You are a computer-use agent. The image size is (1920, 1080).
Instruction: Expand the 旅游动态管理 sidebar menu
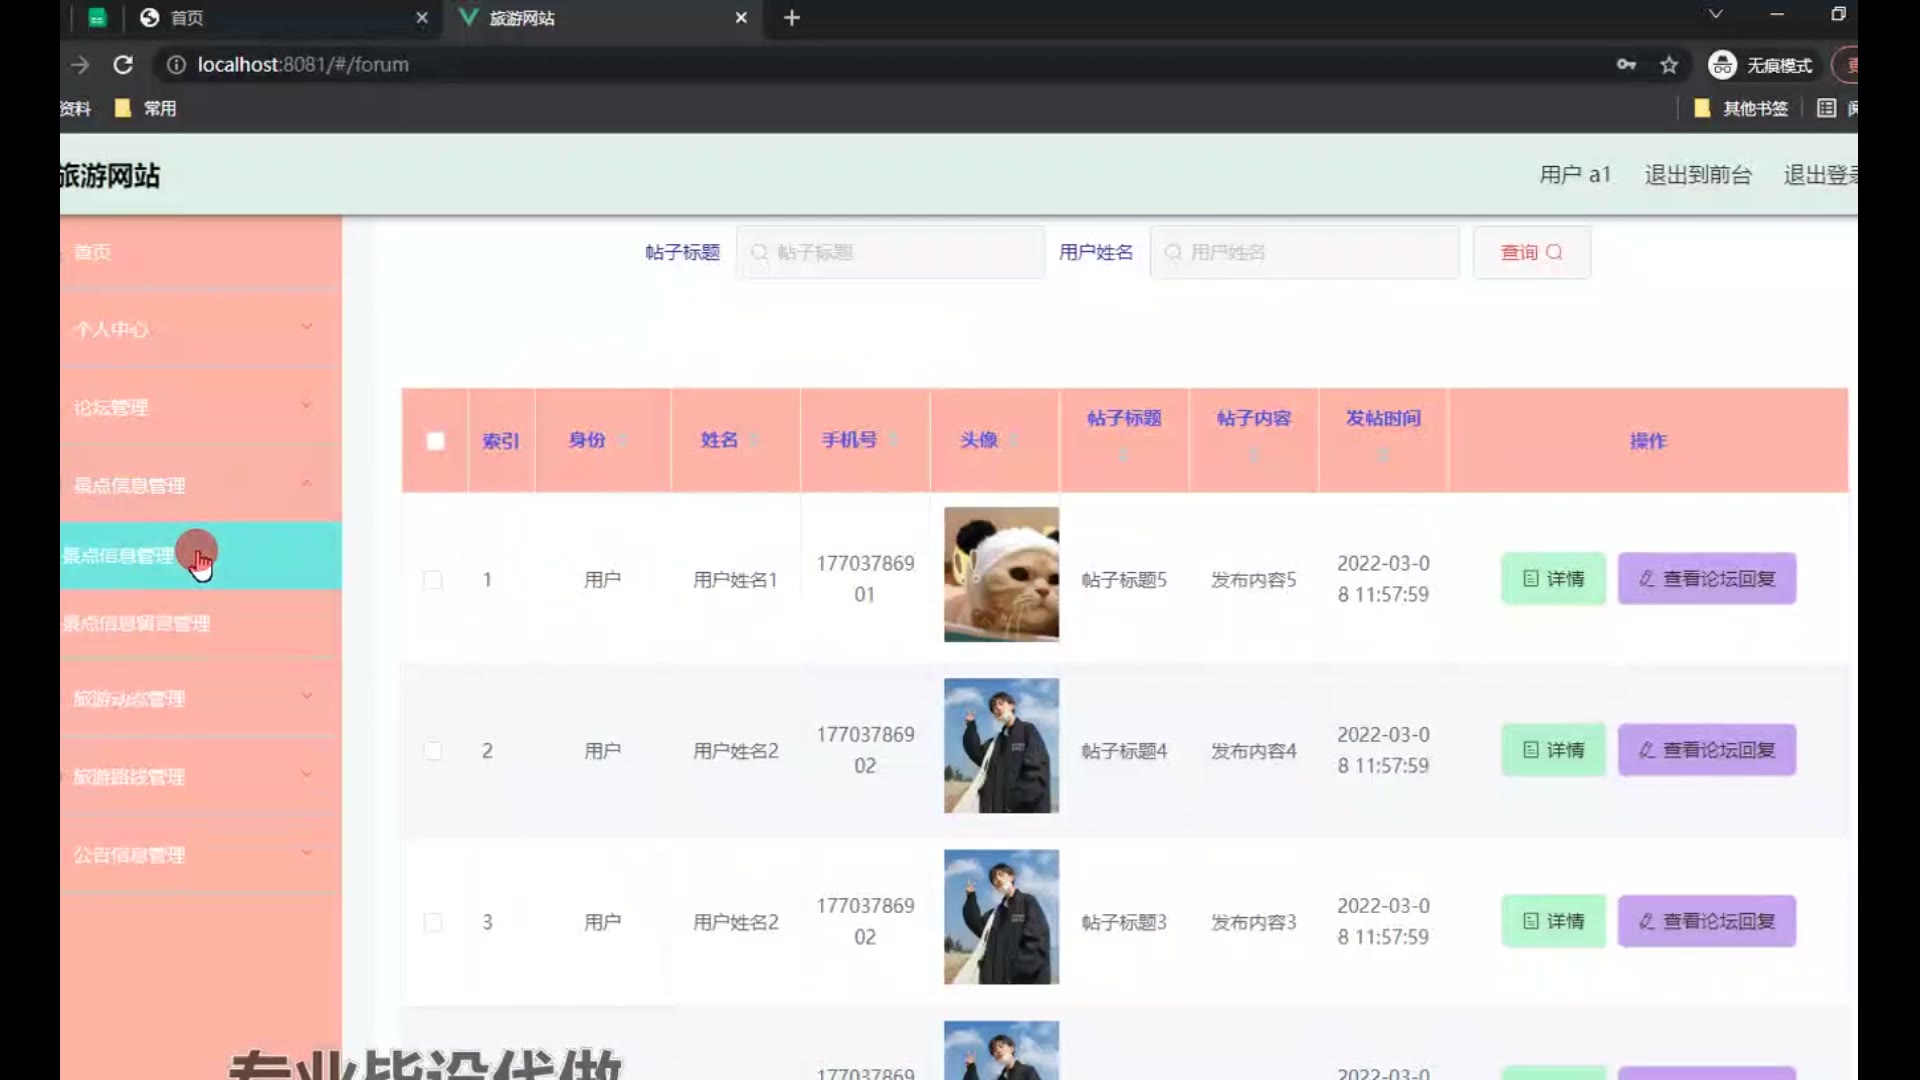[x=200, y=698]
